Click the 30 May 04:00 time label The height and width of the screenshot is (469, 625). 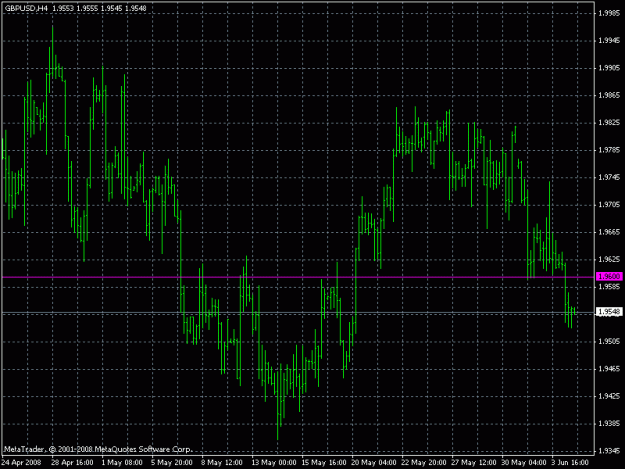[x=524, y=463]
